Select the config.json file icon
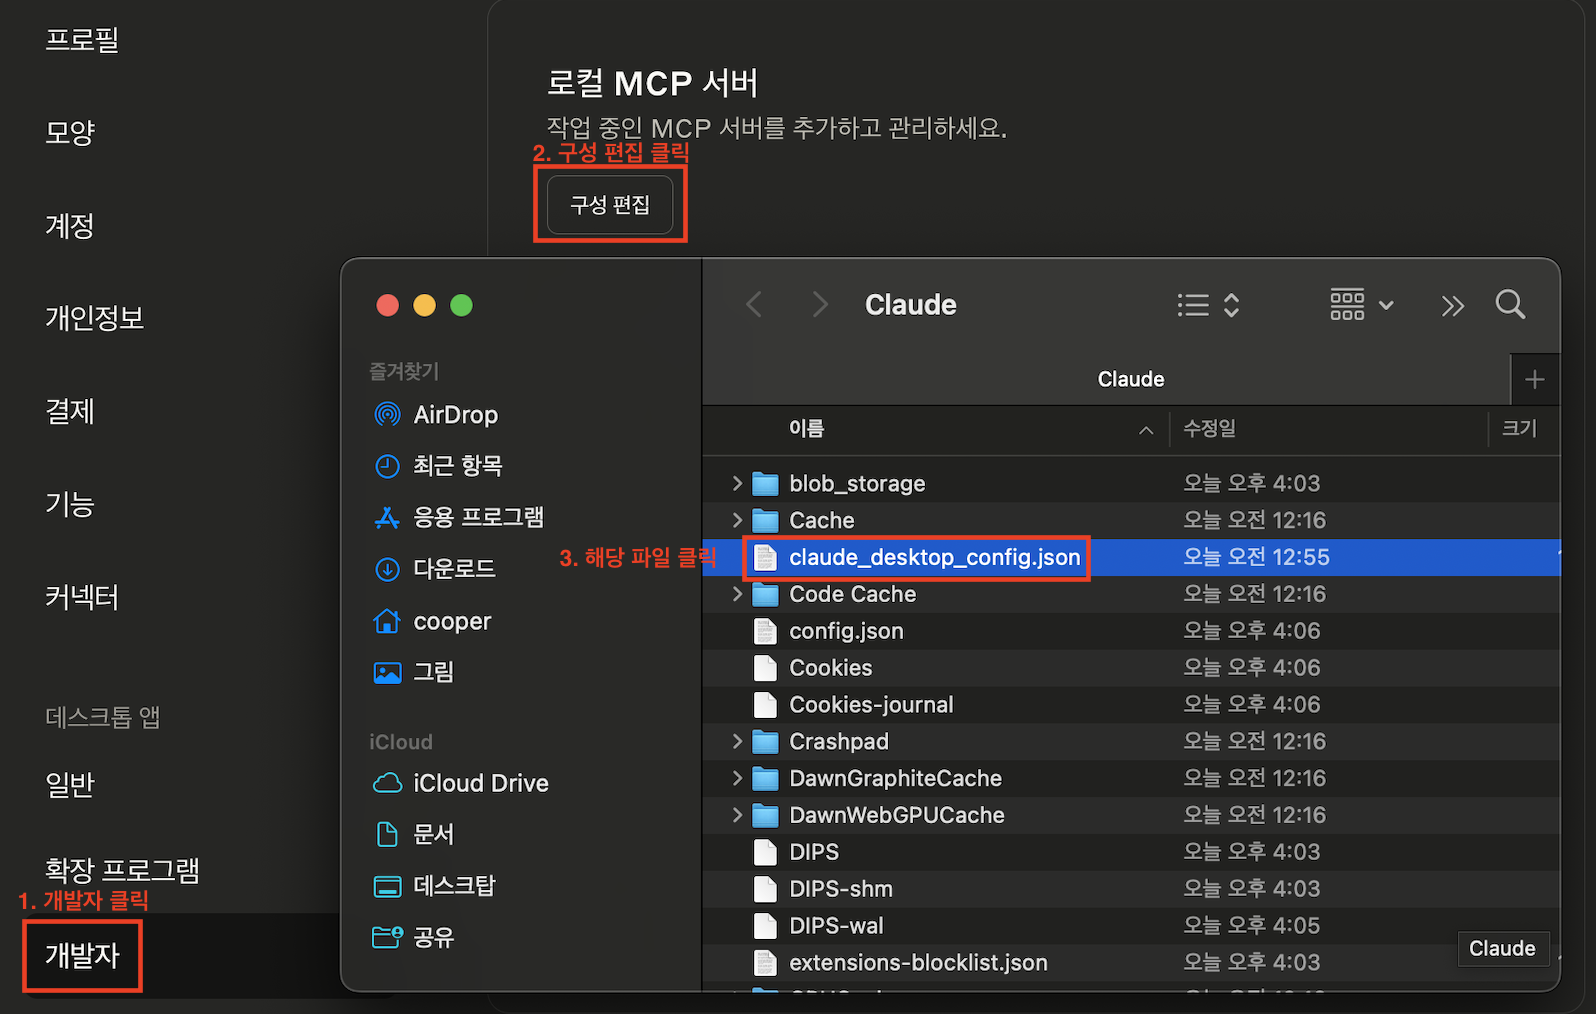Viewport: 1596px width, 1014px height. pos(765,631)
